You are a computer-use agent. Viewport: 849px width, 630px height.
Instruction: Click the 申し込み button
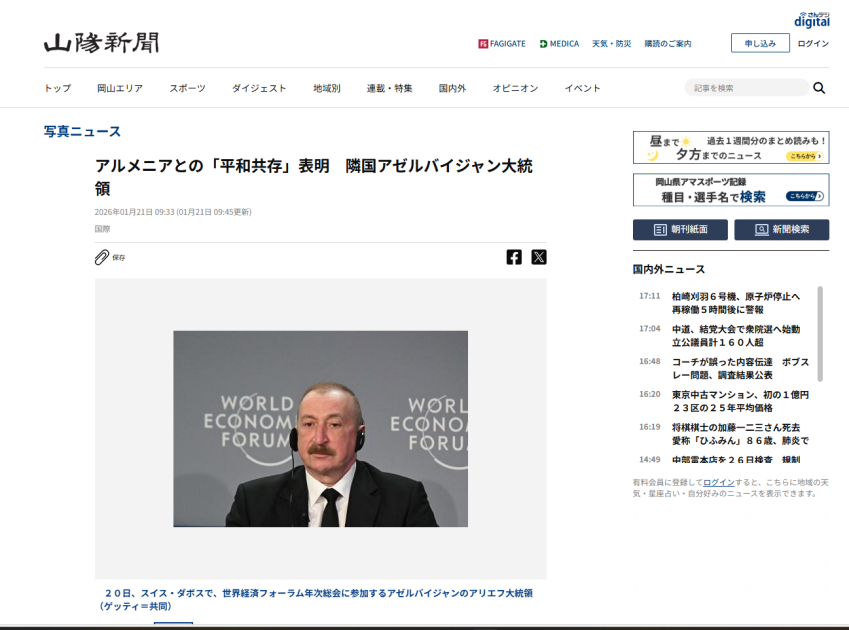pyautogui.click(x=760, y=43)
